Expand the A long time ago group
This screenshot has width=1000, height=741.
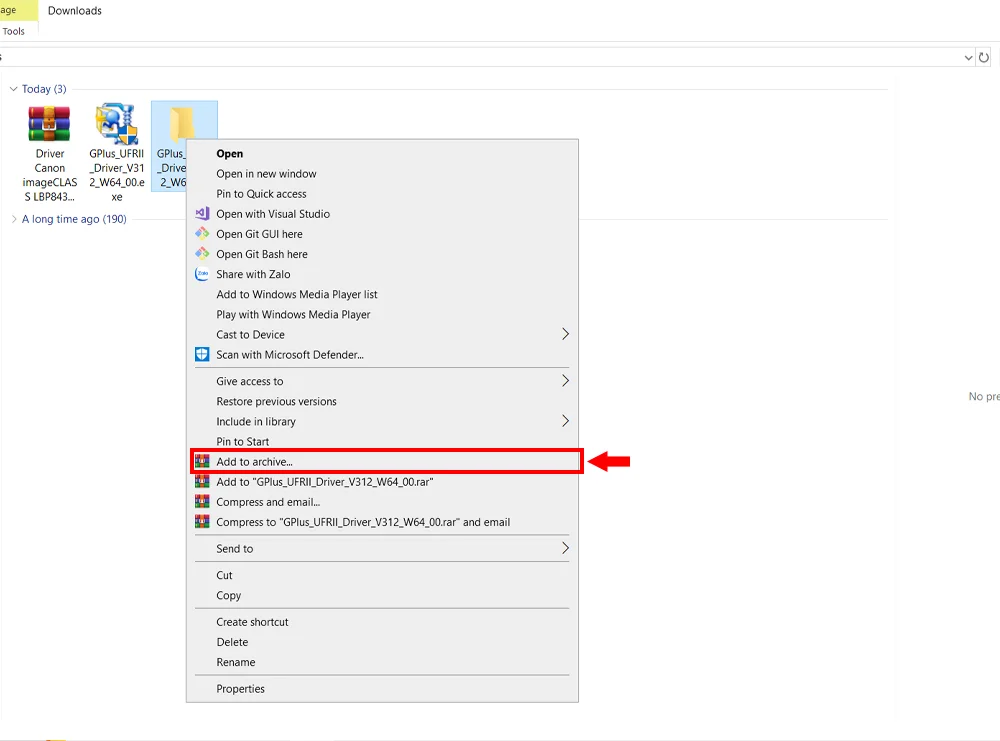pos(14,219)
